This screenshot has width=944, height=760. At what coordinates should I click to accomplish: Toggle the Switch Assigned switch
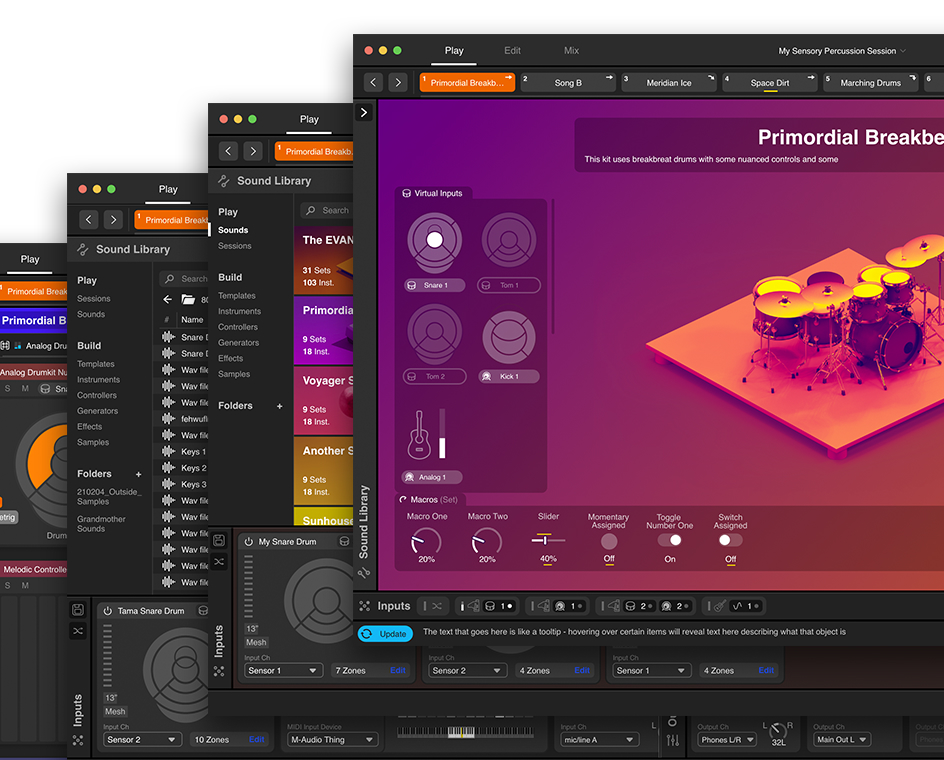[x=730, y=540]
